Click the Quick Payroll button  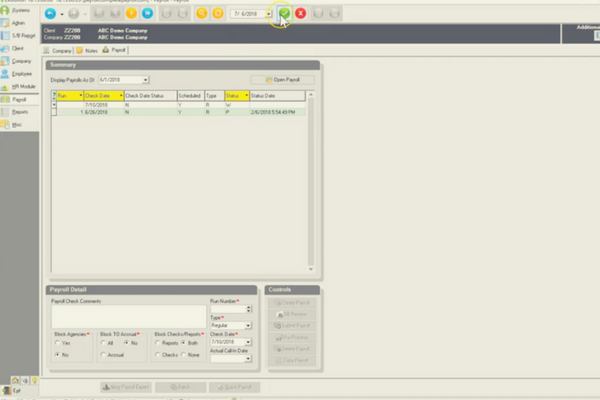(235, 387)
